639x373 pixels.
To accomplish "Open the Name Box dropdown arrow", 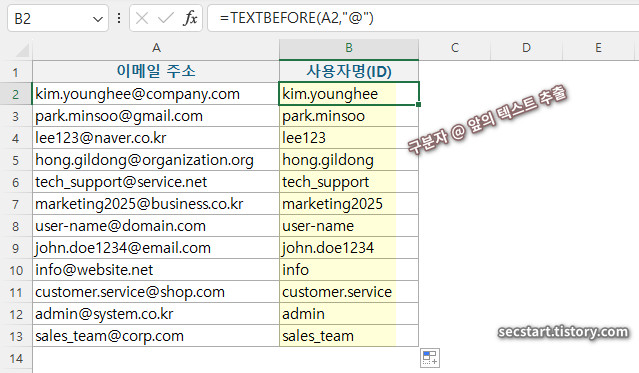I will pyautogui.click(x=97, y=19).
